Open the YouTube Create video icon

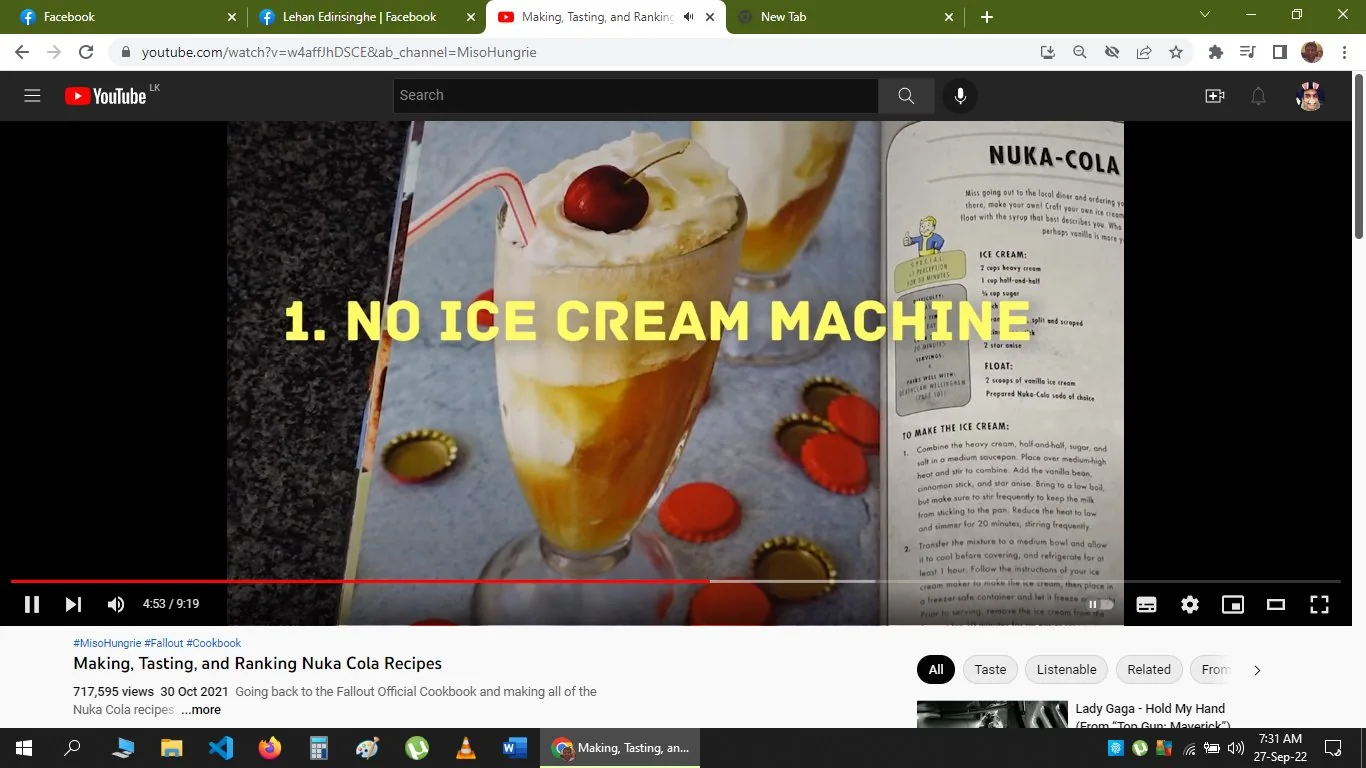pos(1215,96)
